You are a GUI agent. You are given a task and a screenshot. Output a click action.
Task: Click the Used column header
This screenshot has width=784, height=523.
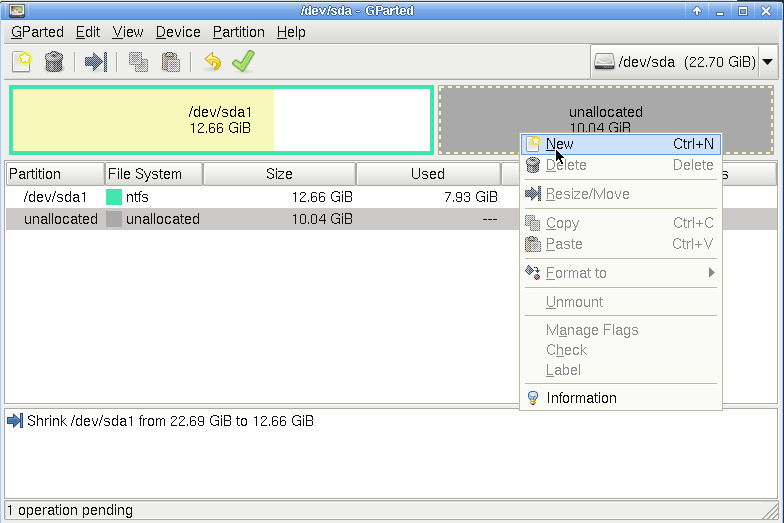[428, 174]
